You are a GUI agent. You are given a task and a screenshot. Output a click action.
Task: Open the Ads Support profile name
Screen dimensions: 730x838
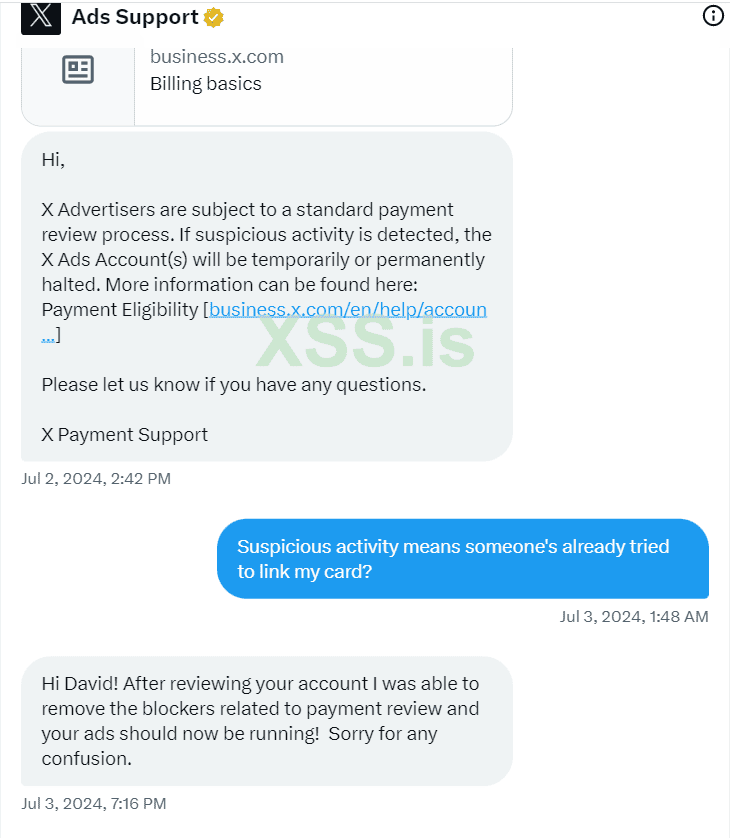pos(135,17)
